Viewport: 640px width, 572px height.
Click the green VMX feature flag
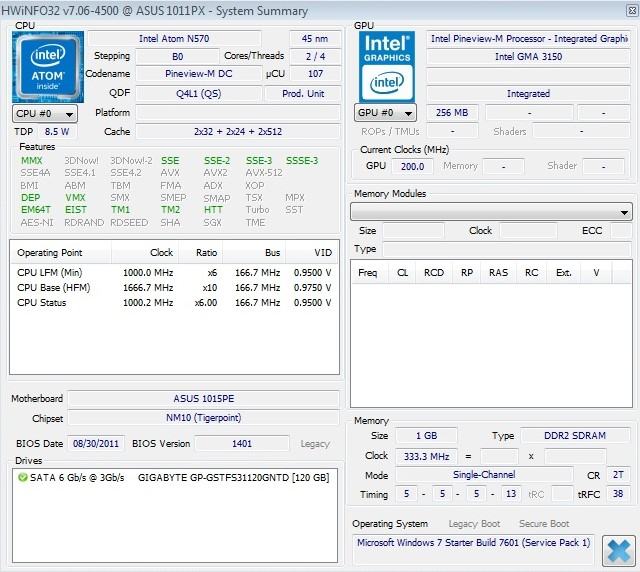click(x=75, y=198)
